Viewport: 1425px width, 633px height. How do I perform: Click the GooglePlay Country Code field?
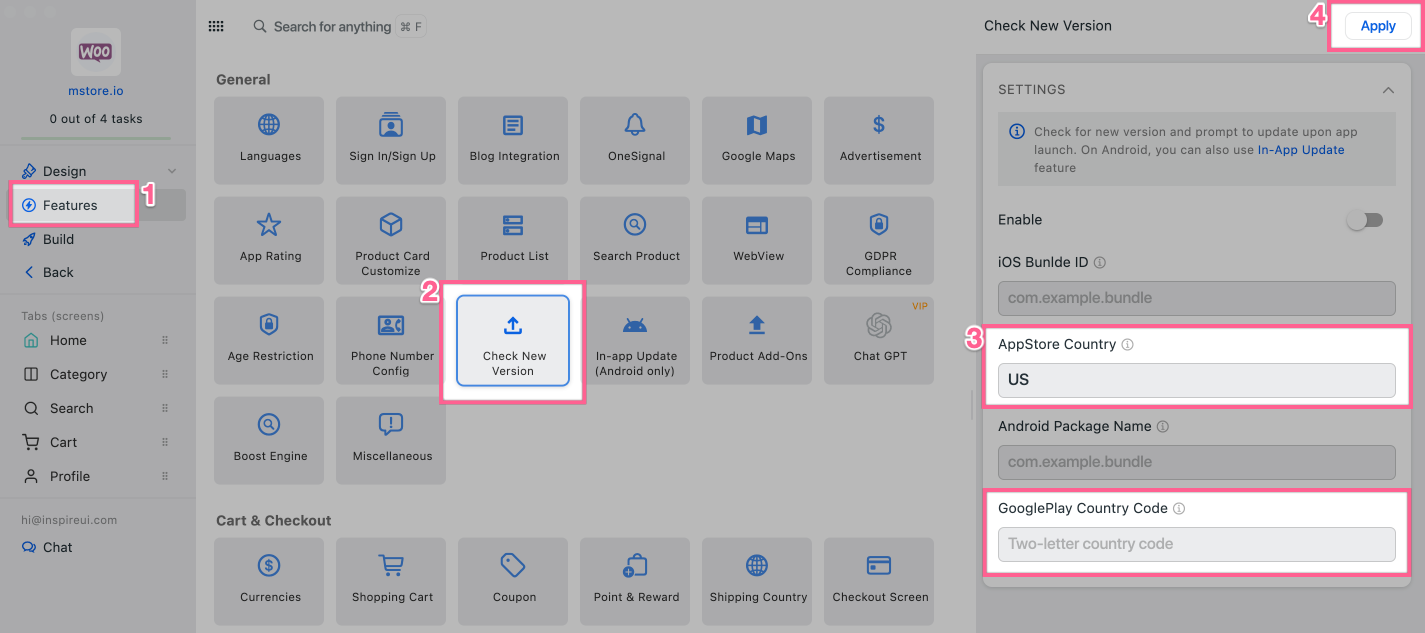click(x=1196, y=544)
